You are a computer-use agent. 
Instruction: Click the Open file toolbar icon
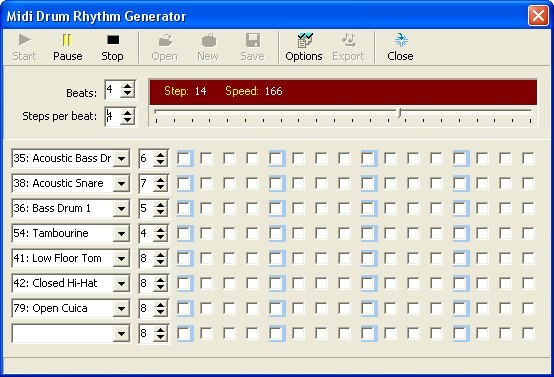(x=165, y=40)
